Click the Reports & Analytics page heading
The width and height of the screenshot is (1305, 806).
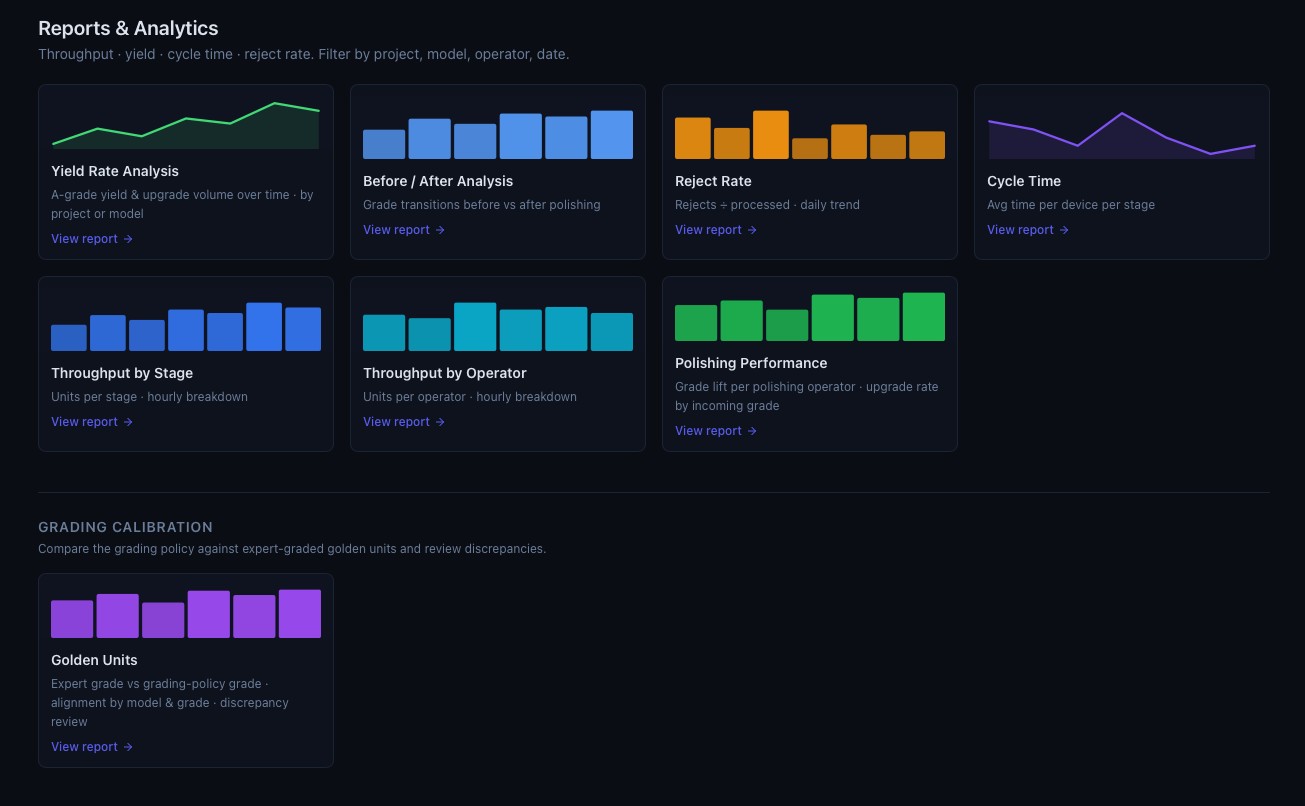tap(128, 29)
